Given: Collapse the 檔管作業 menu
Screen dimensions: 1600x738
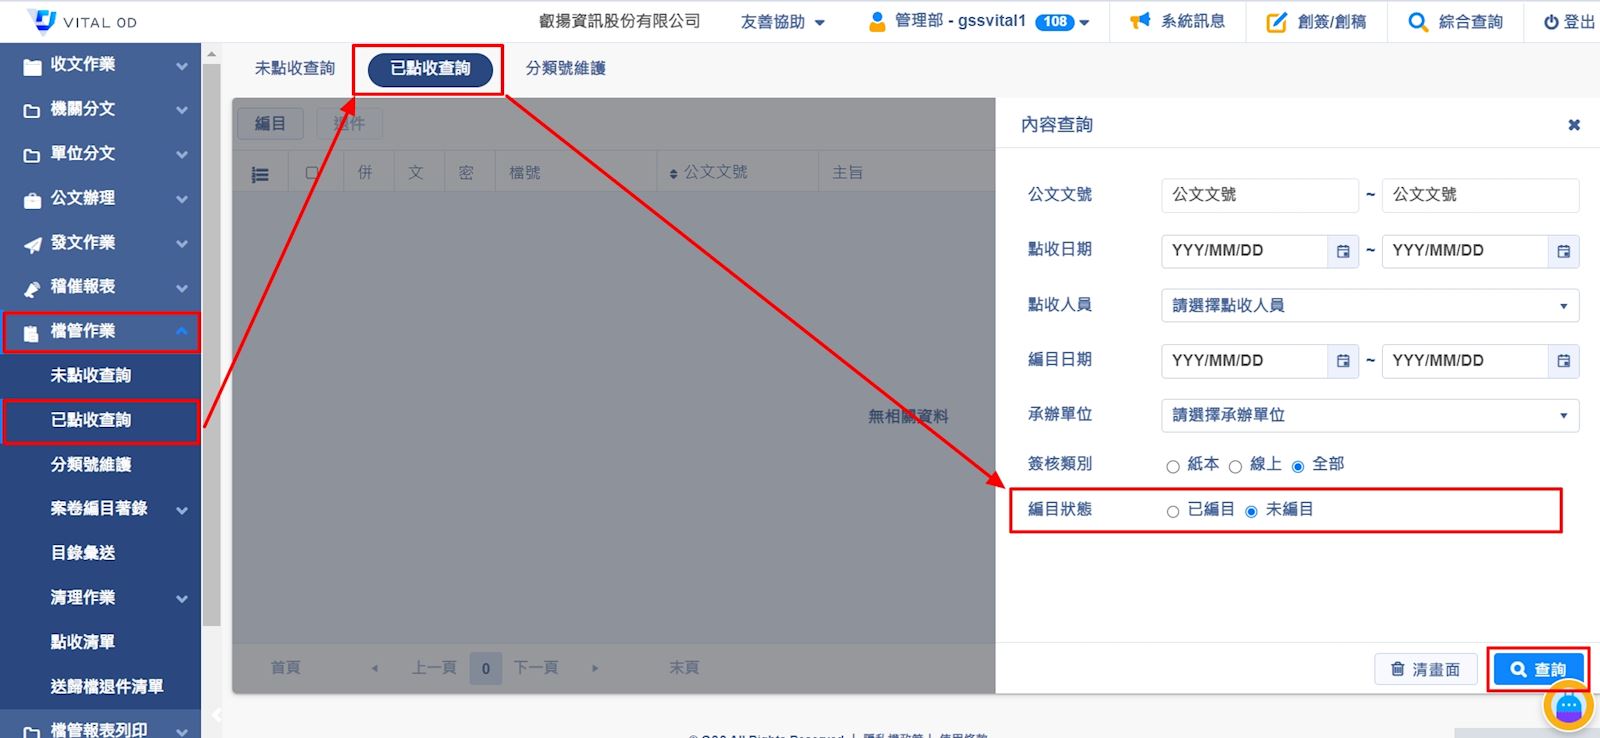Looking at the screenshot, I should (182, 331).
